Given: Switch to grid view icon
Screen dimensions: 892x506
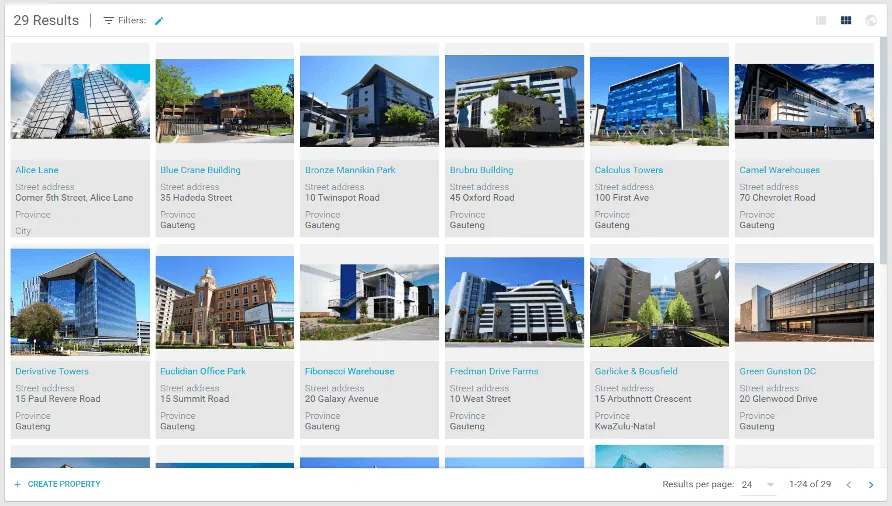Looking at the screenshot, I should [846, 20].
